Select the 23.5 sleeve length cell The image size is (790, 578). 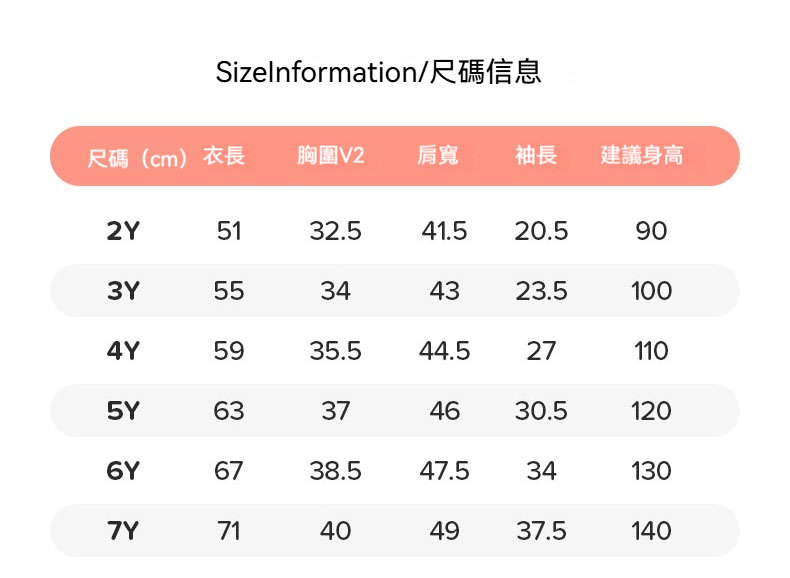click(x=541, y=291)
